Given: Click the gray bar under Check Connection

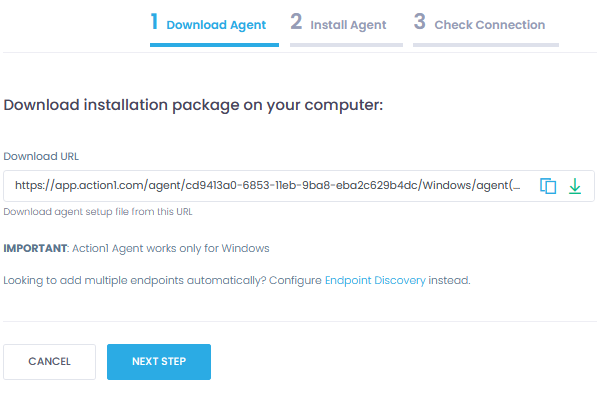Looking at the screenshot, I should tap(486, 45).
